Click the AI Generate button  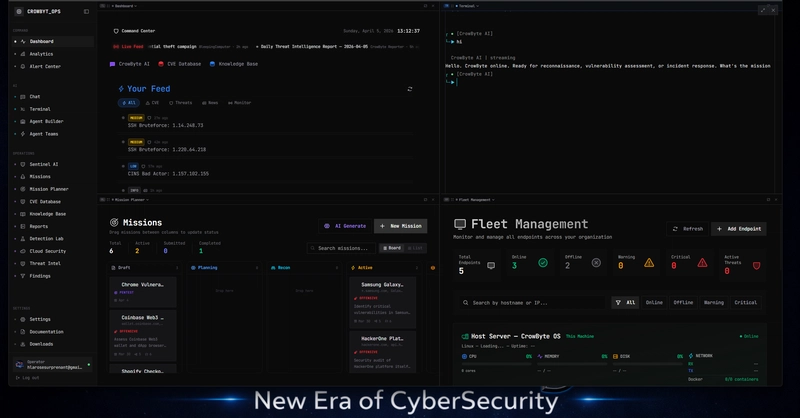tap(345, 226)
